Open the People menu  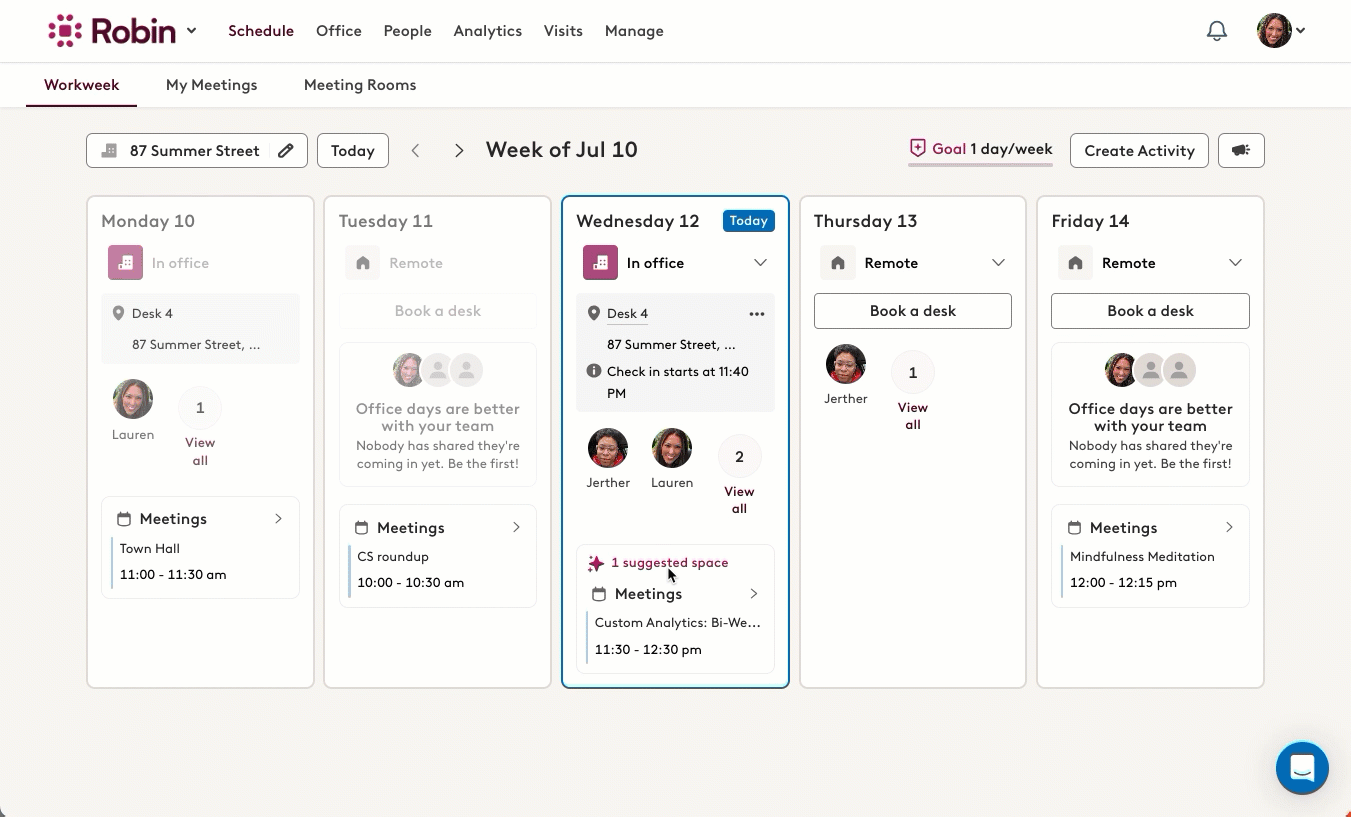408,31
